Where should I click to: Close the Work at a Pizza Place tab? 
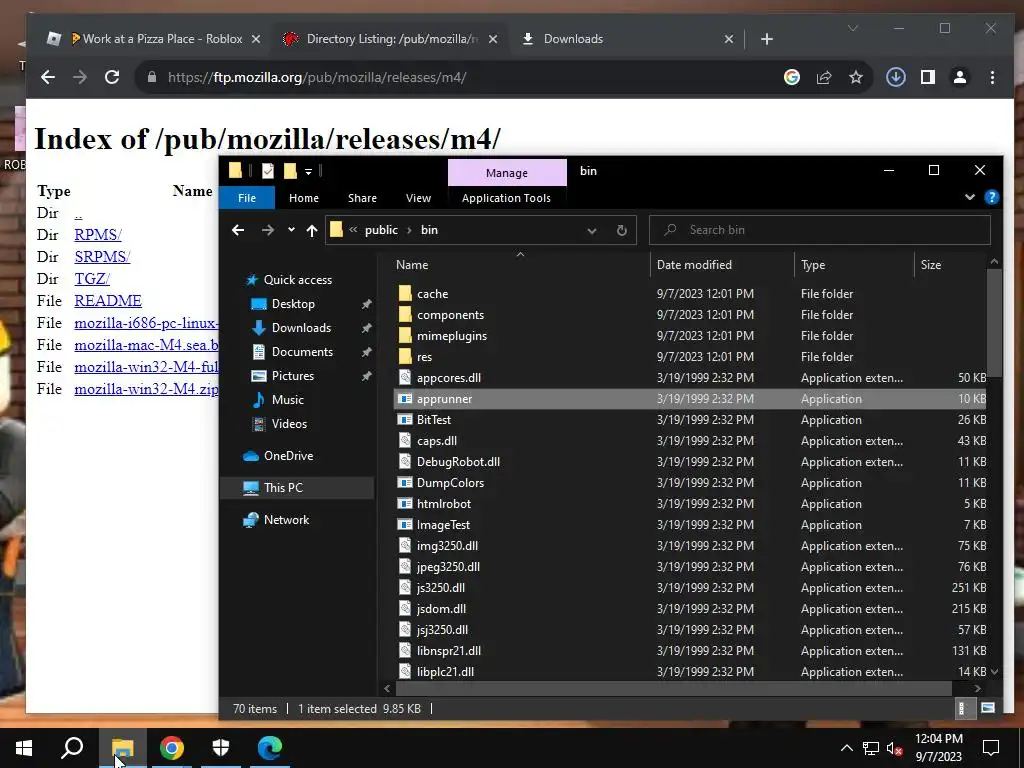pyautogui.click(x=256, y=39)
